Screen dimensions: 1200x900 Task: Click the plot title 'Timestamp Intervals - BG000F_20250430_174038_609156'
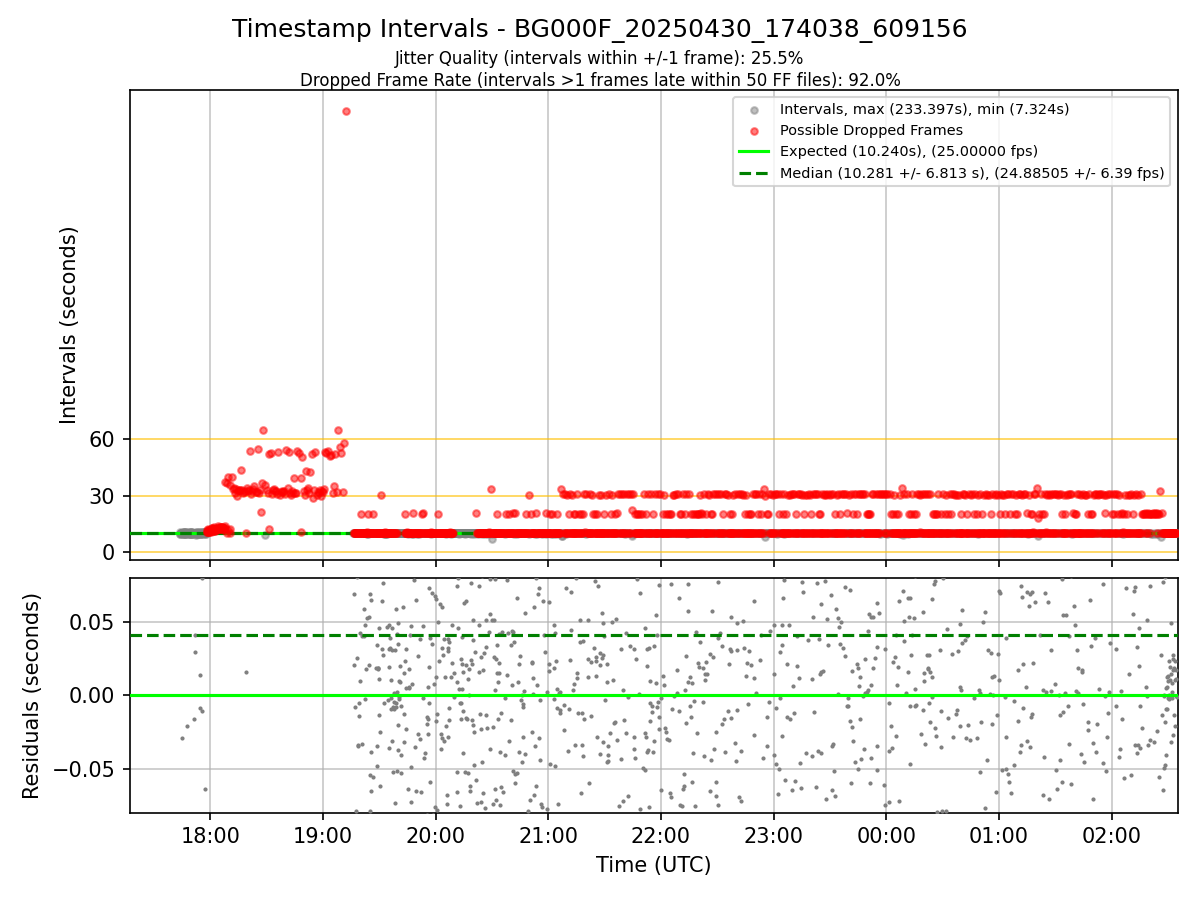tap(599, 29)
